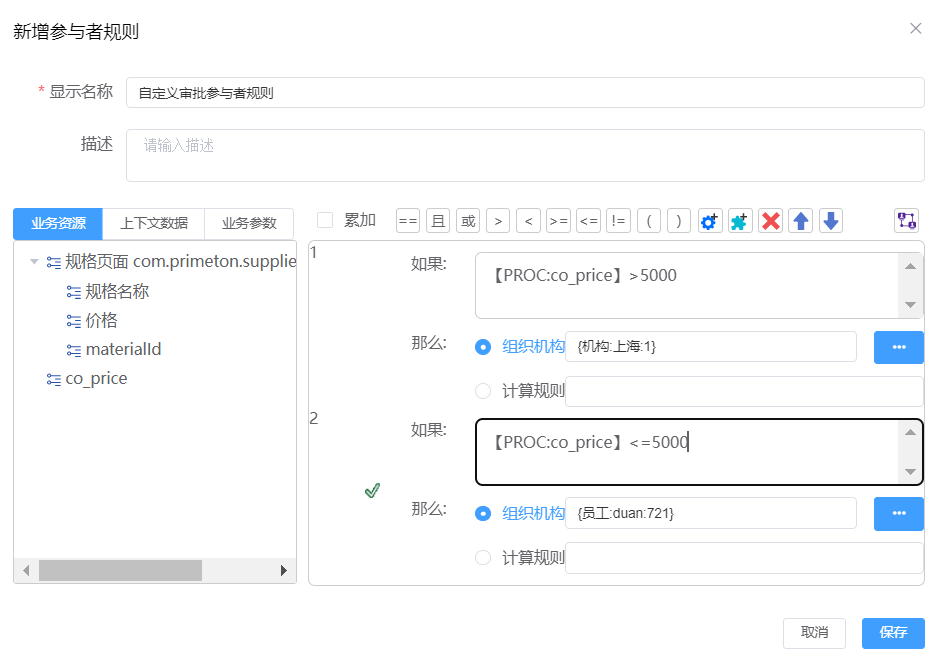Select 计算规则 radio in rule 1
The width and height of the screenshot is (939, 658).
483,391
